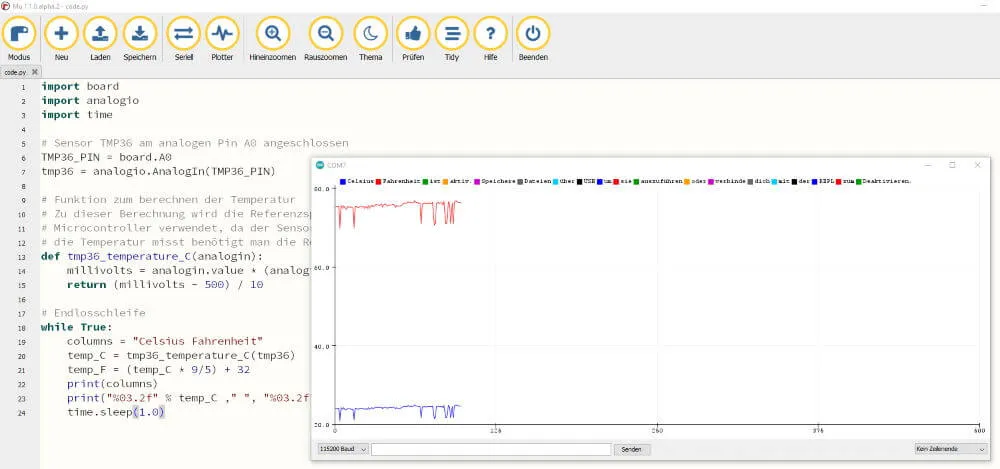Save the script with Speichern
The height and width of the screenshot is (469, 1000).
coord(140,33)
